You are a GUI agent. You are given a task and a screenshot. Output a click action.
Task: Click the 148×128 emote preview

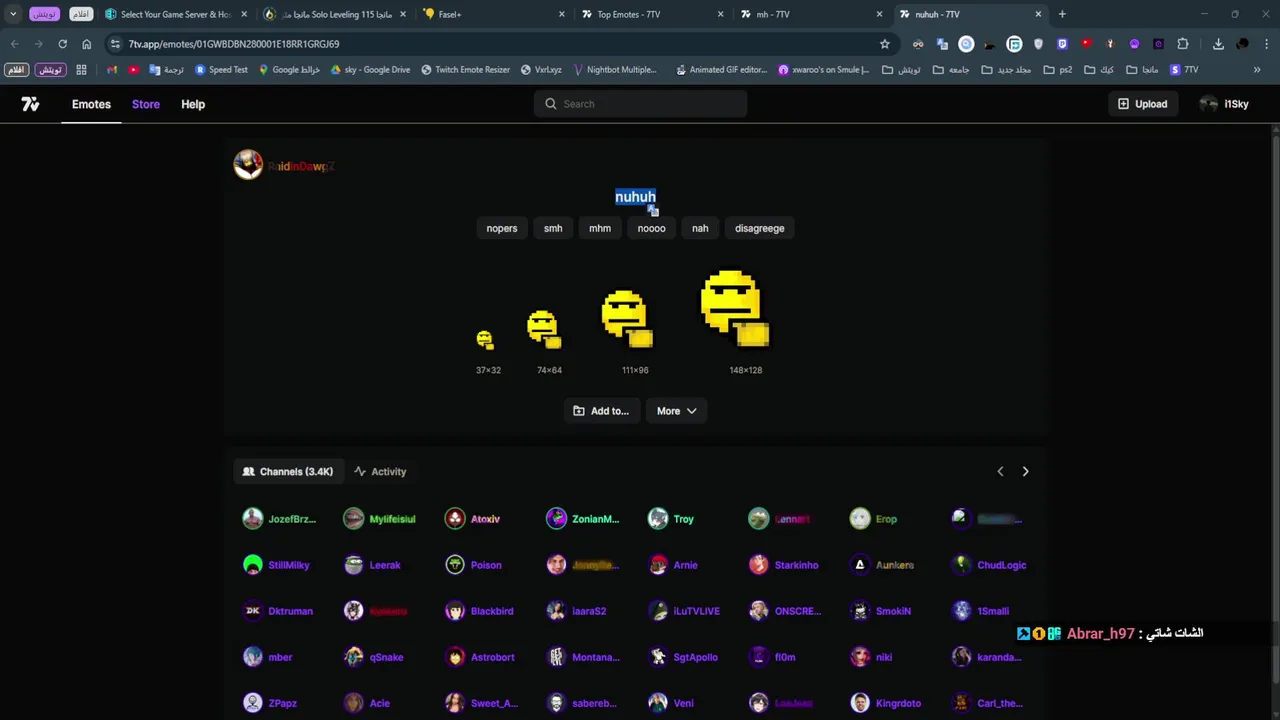pyautogui.click(x=735, y=309)
